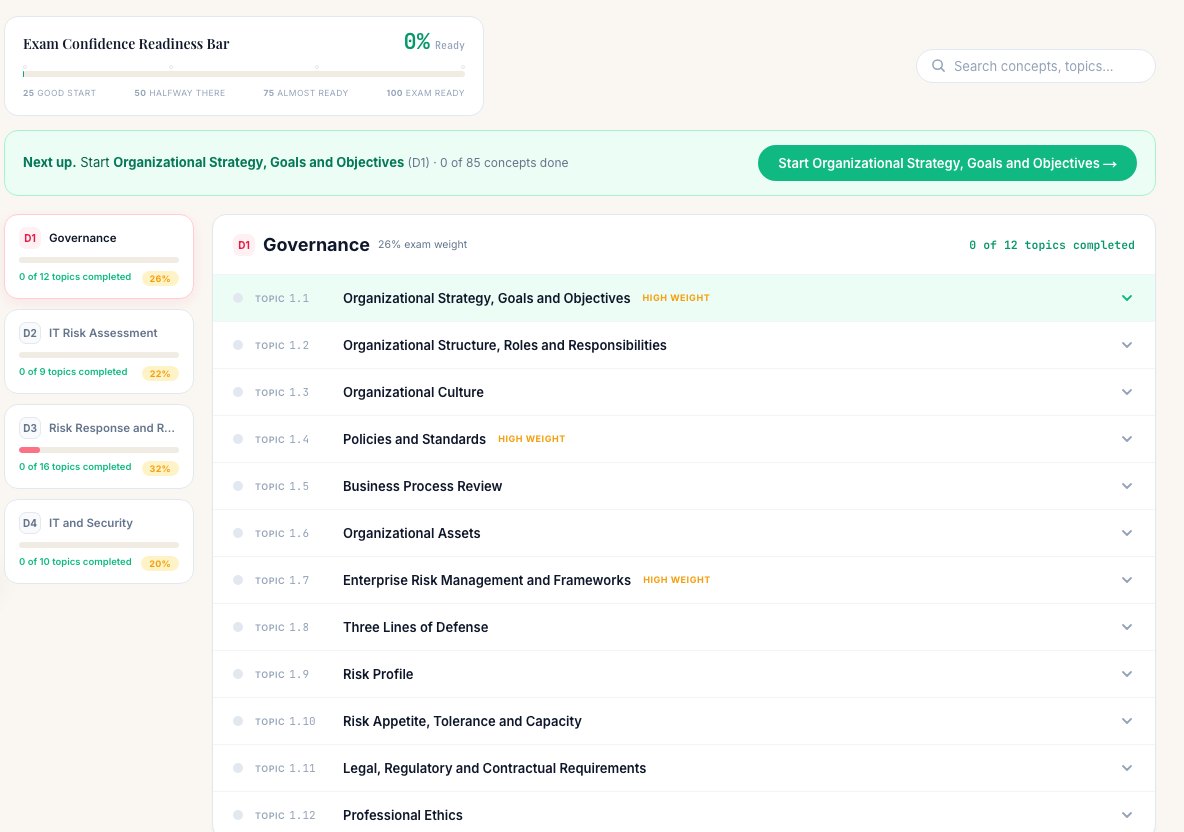Image resolution: width=1184 pixels, height=832 pixels.
Task: Click the '0 of 12 topics completed' header text
Action: (1052, 245)
